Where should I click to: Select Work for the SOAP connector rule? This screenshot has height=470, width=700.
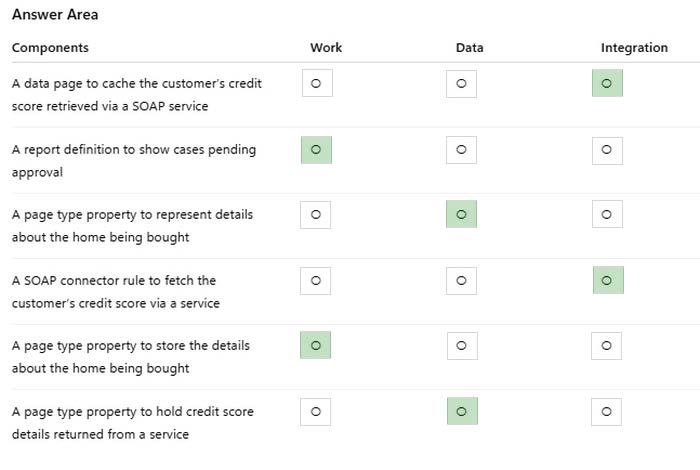point(316,281)
